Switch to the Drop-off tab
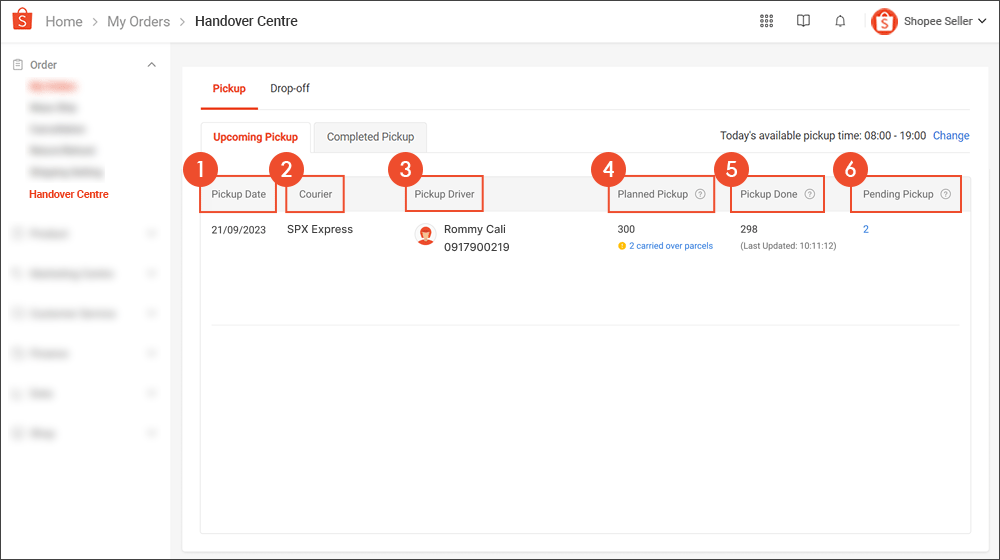This screenshot has height=560, width=1000. [290, 89]
